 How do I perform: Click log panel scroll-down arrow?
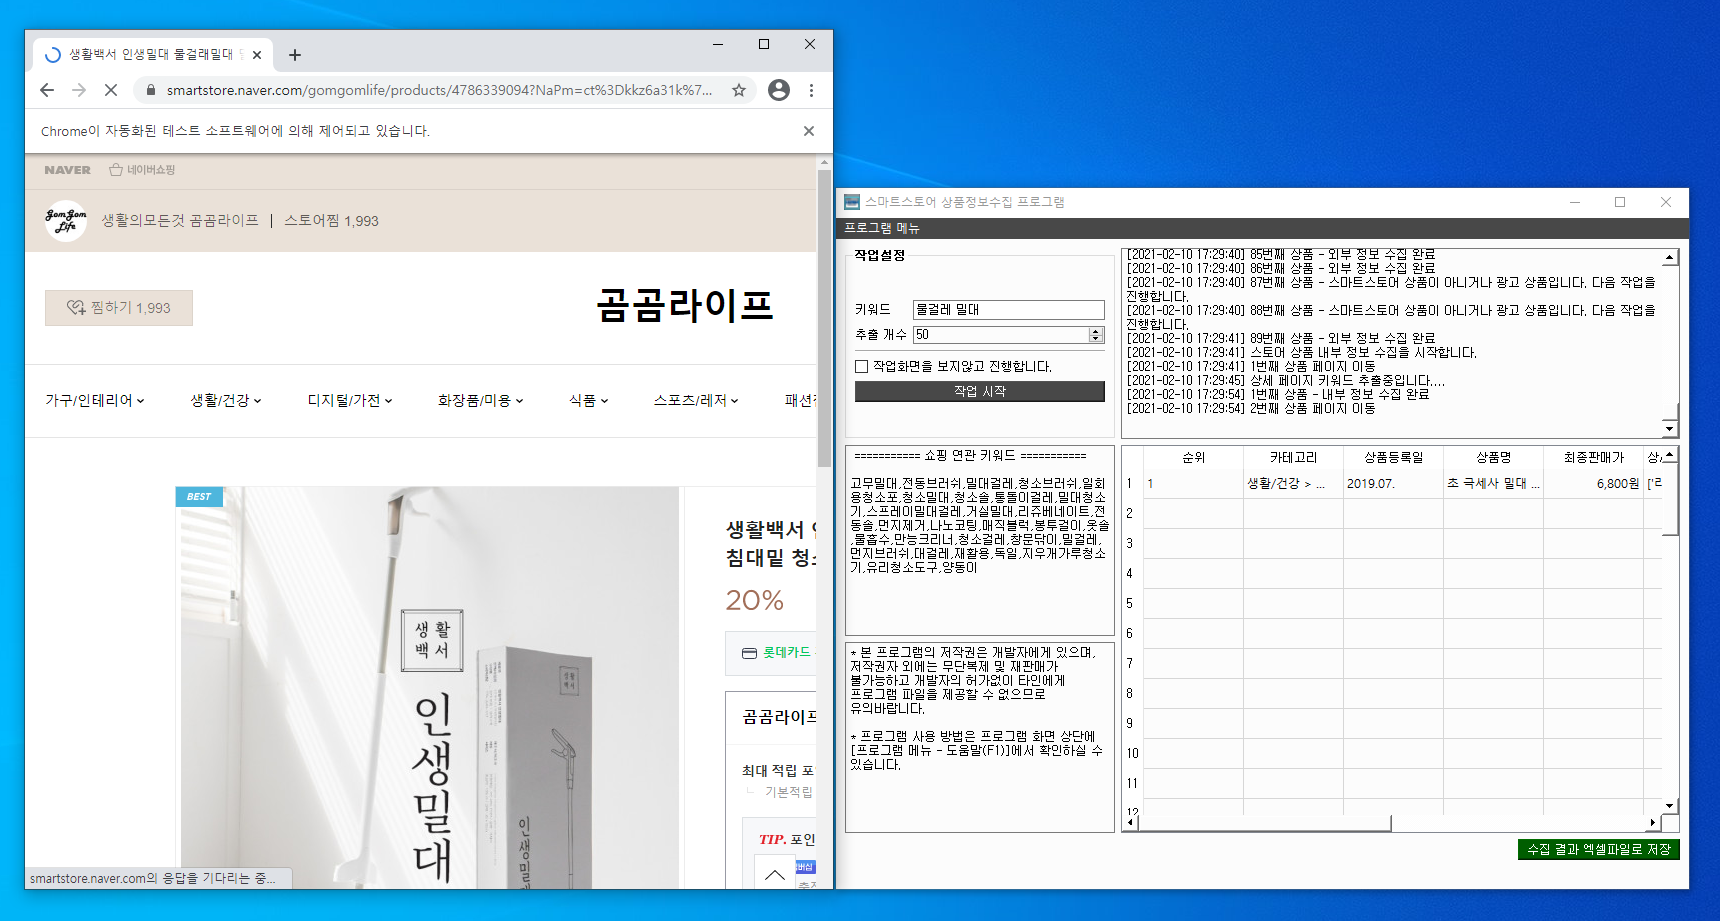tap(1670, 429)
